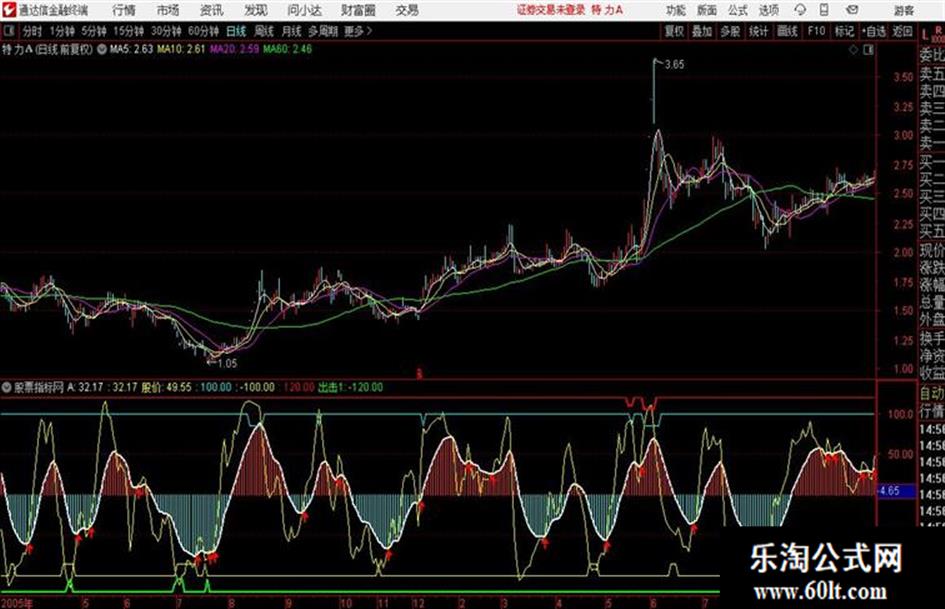The image size is (945, 609).
Task: Open the round settings icon beside 特力A title
Action: pos(101,49)
